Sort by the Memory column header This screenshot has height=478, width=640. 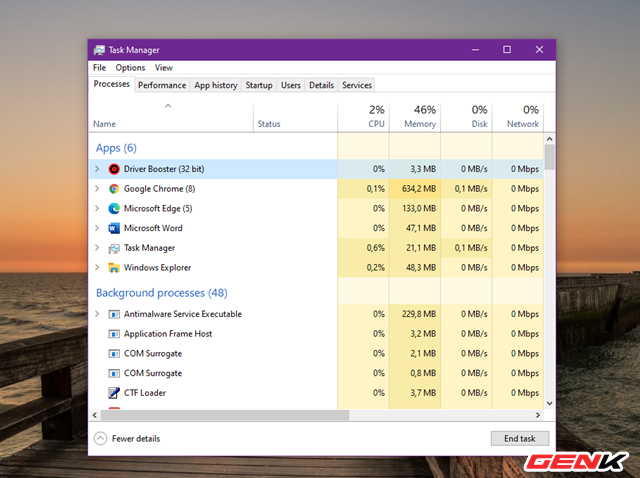(x=415, y=116)
